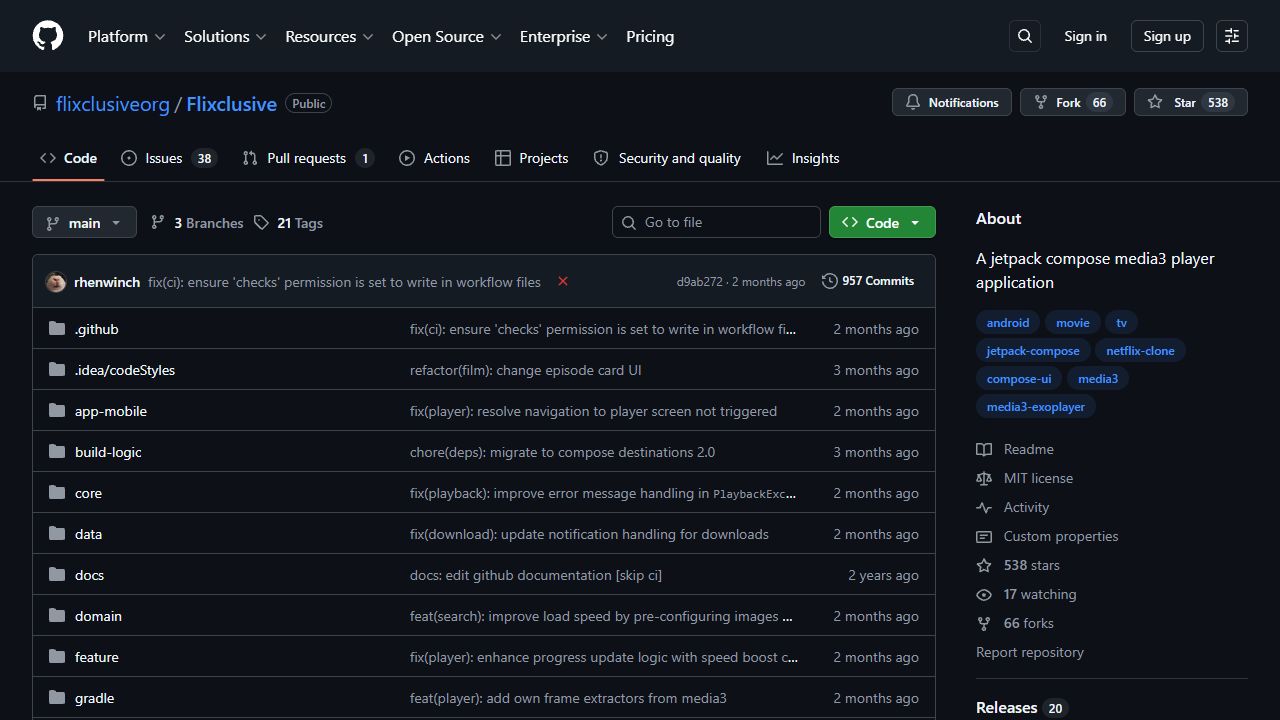Click the scale icon beside MIT license
This screenshot has width=1280, height=720.
click(984, 479)
